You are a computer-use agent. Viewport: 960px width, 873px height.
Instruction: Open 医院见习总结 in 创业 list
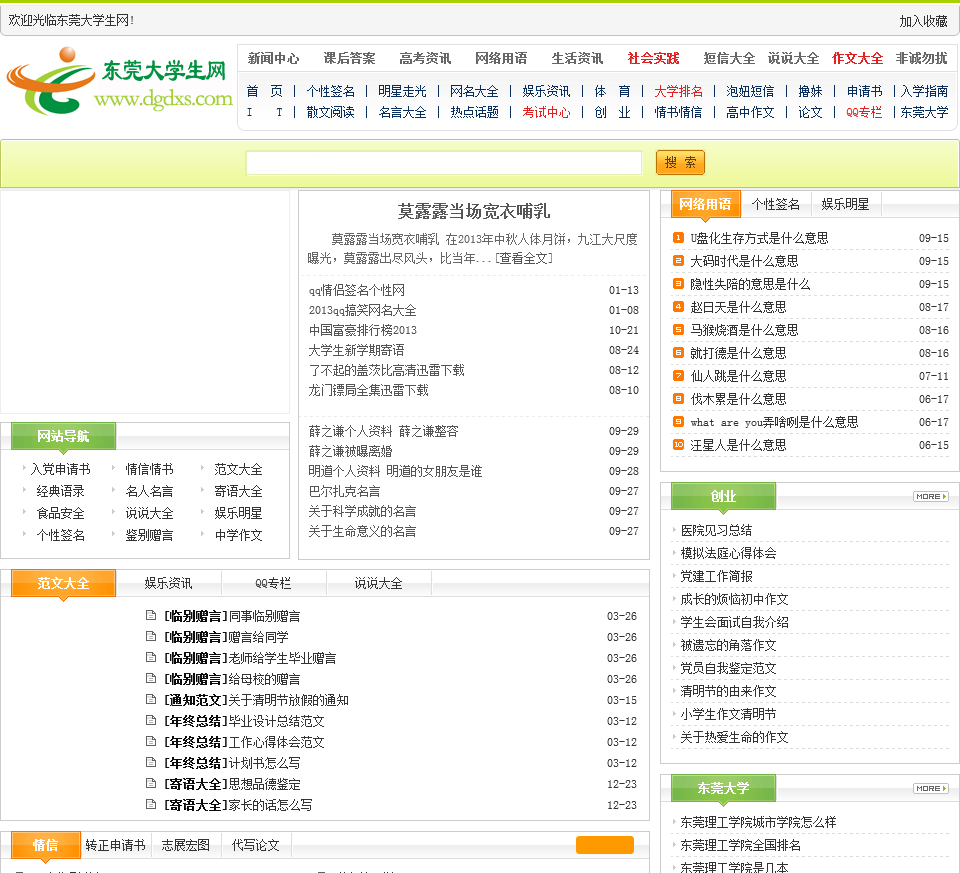[x=716, y=530]
